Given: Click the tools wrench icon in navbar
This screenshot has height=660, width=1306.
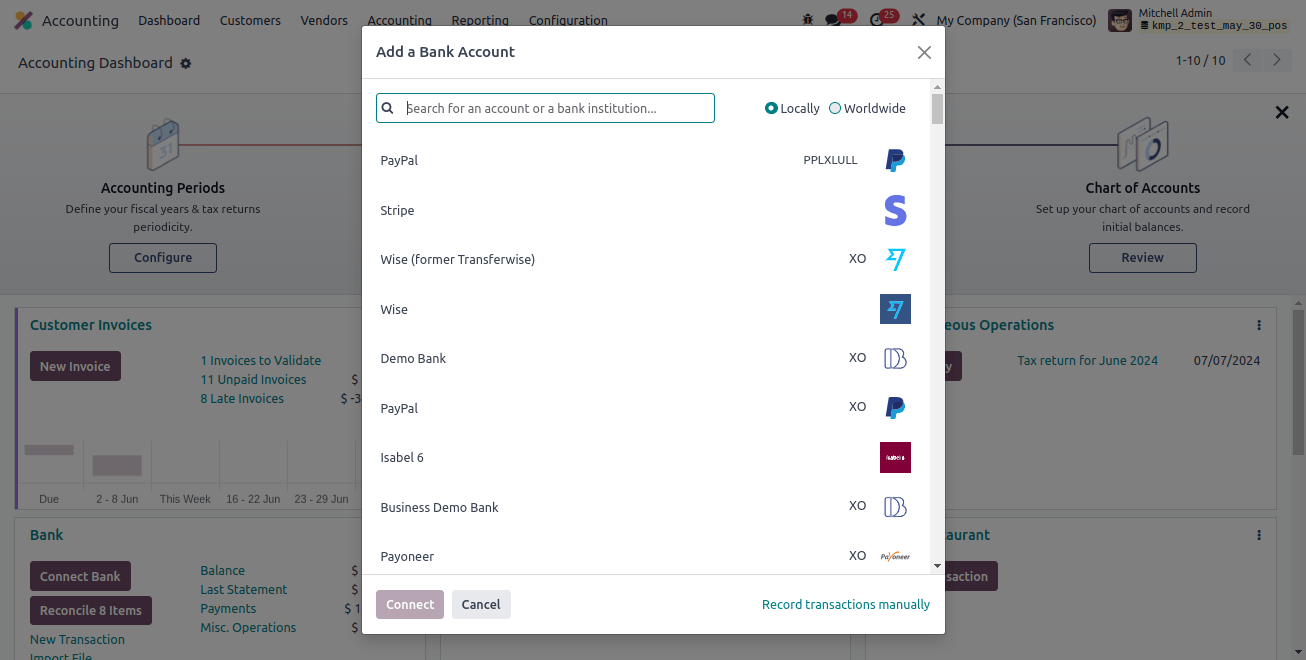Looking at the screenshot, I should click(918, 20).
